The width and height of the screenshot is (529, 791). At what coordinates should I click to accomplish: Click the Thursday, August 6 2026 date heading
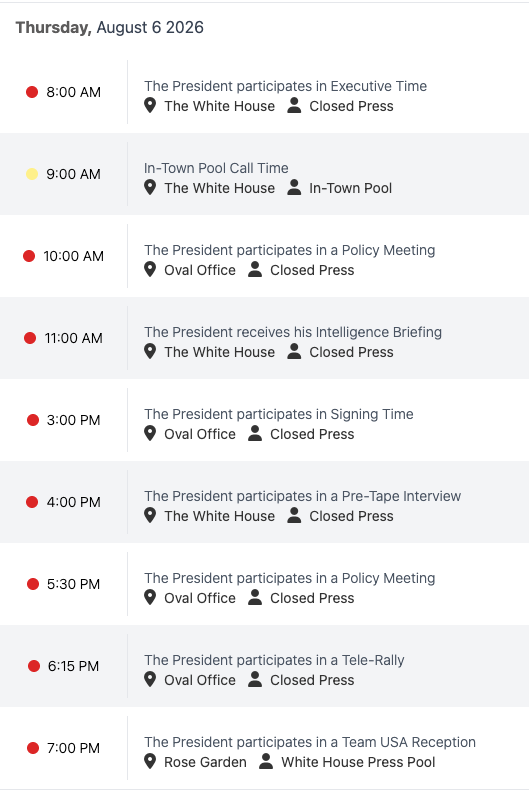(x=109, y=27)
